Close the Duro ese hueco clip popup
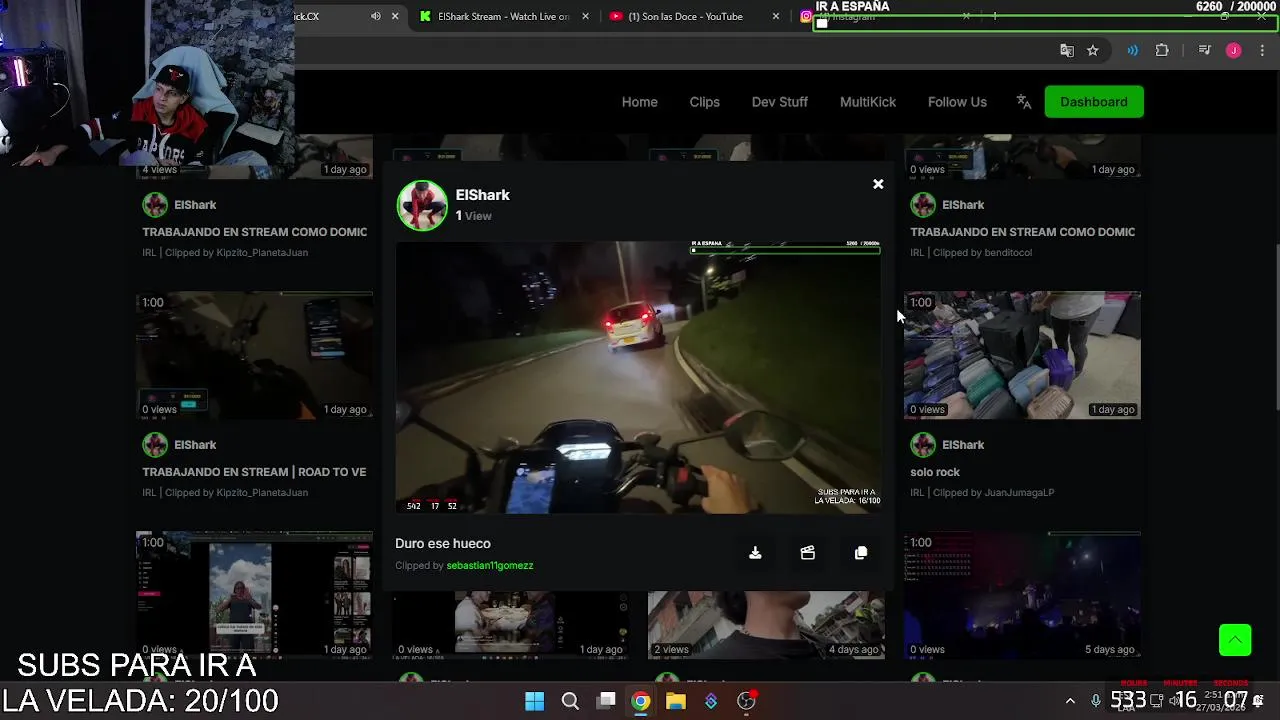 point(878,184)
